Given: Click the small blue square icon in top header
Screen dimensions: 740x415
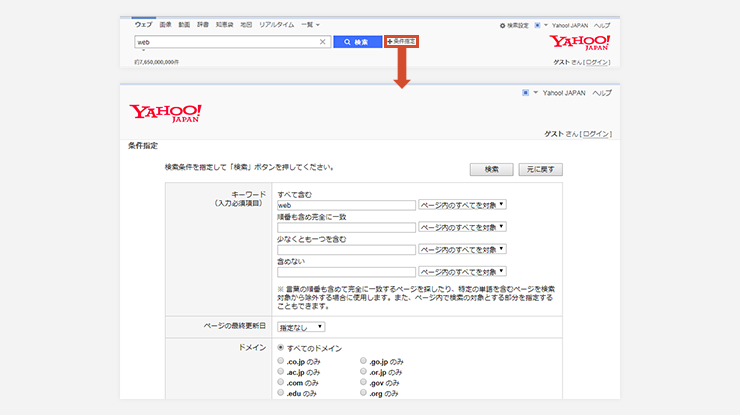Looking at the screenshot, I should coord(538,24).
